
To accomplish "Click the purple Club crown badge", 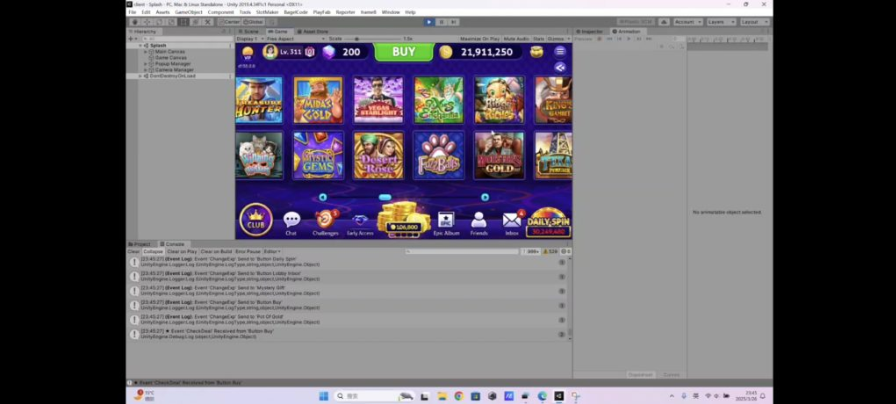I will click(x=256, y=220).
